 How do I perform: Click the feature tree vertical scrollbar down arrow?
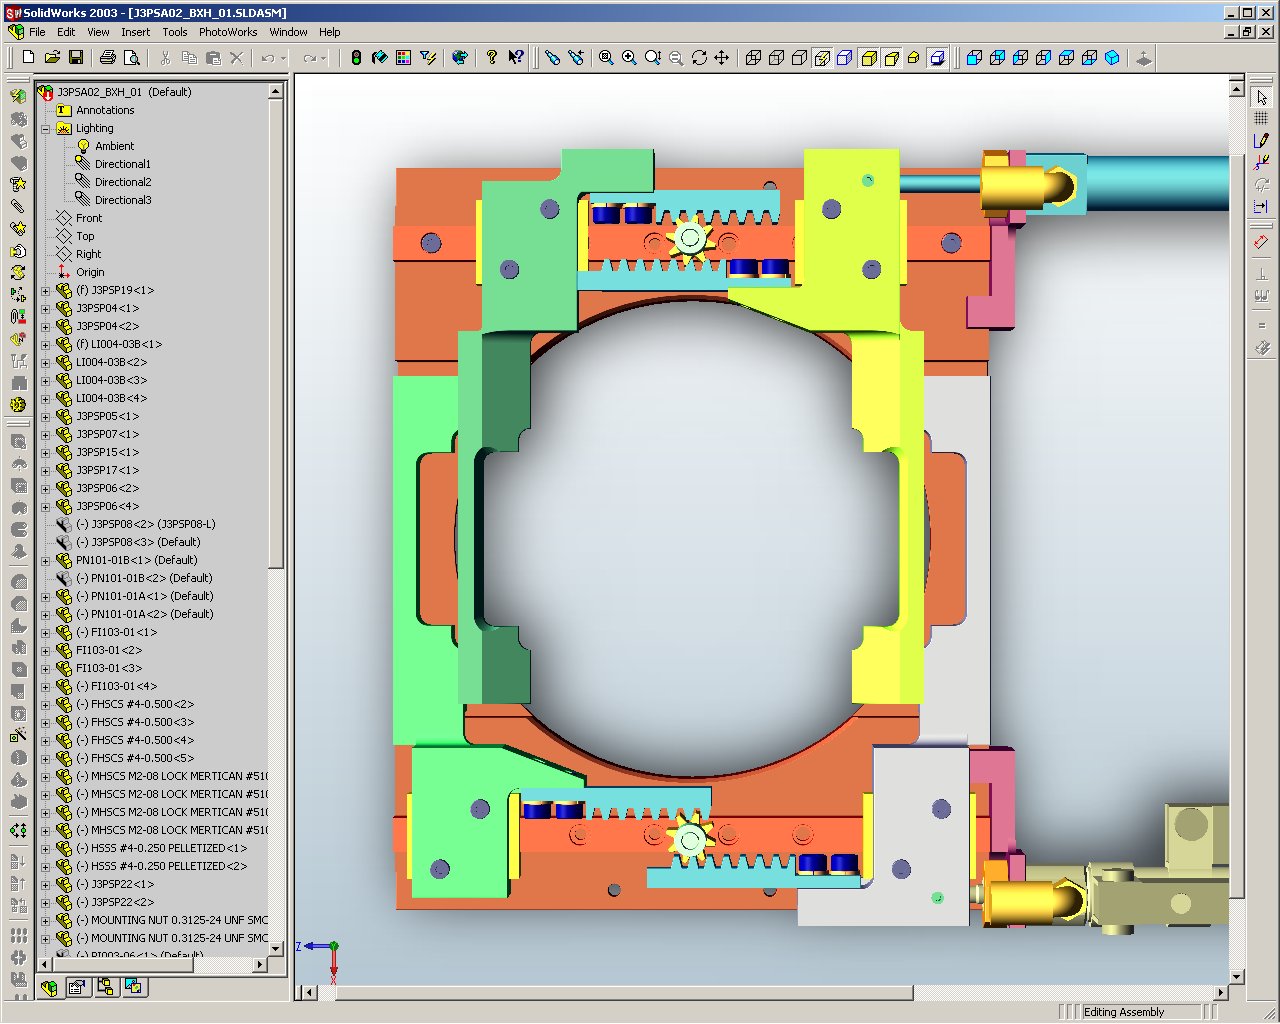click(276, 947)
